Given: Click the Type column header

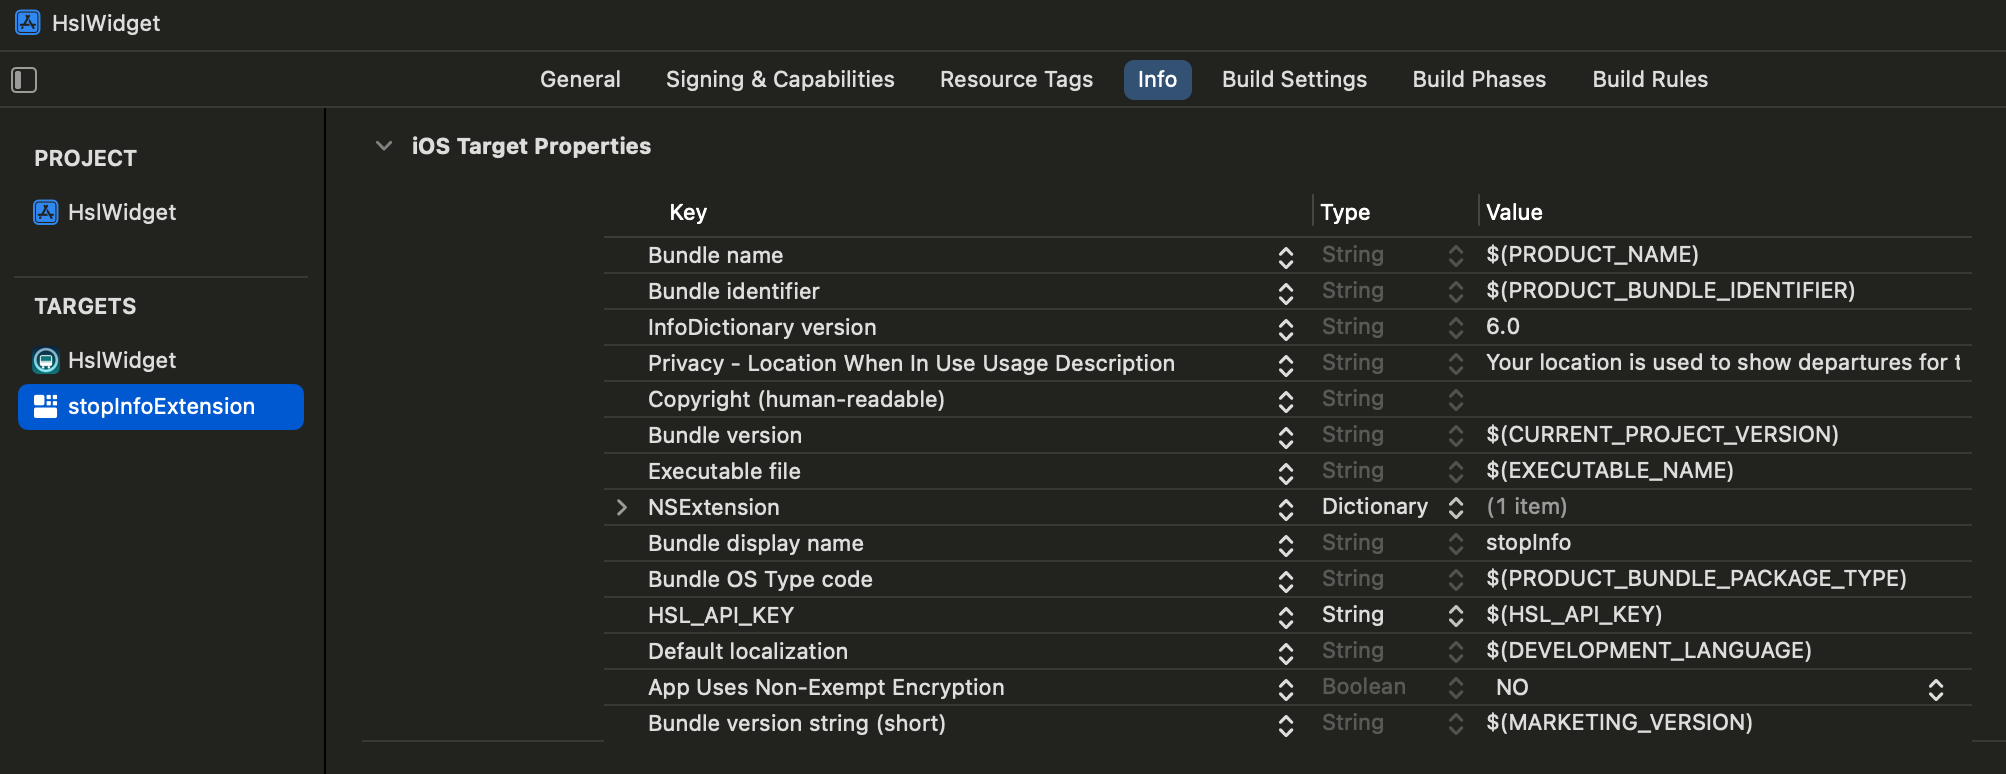Looking at the screenshot, I should pos(1345,212).
